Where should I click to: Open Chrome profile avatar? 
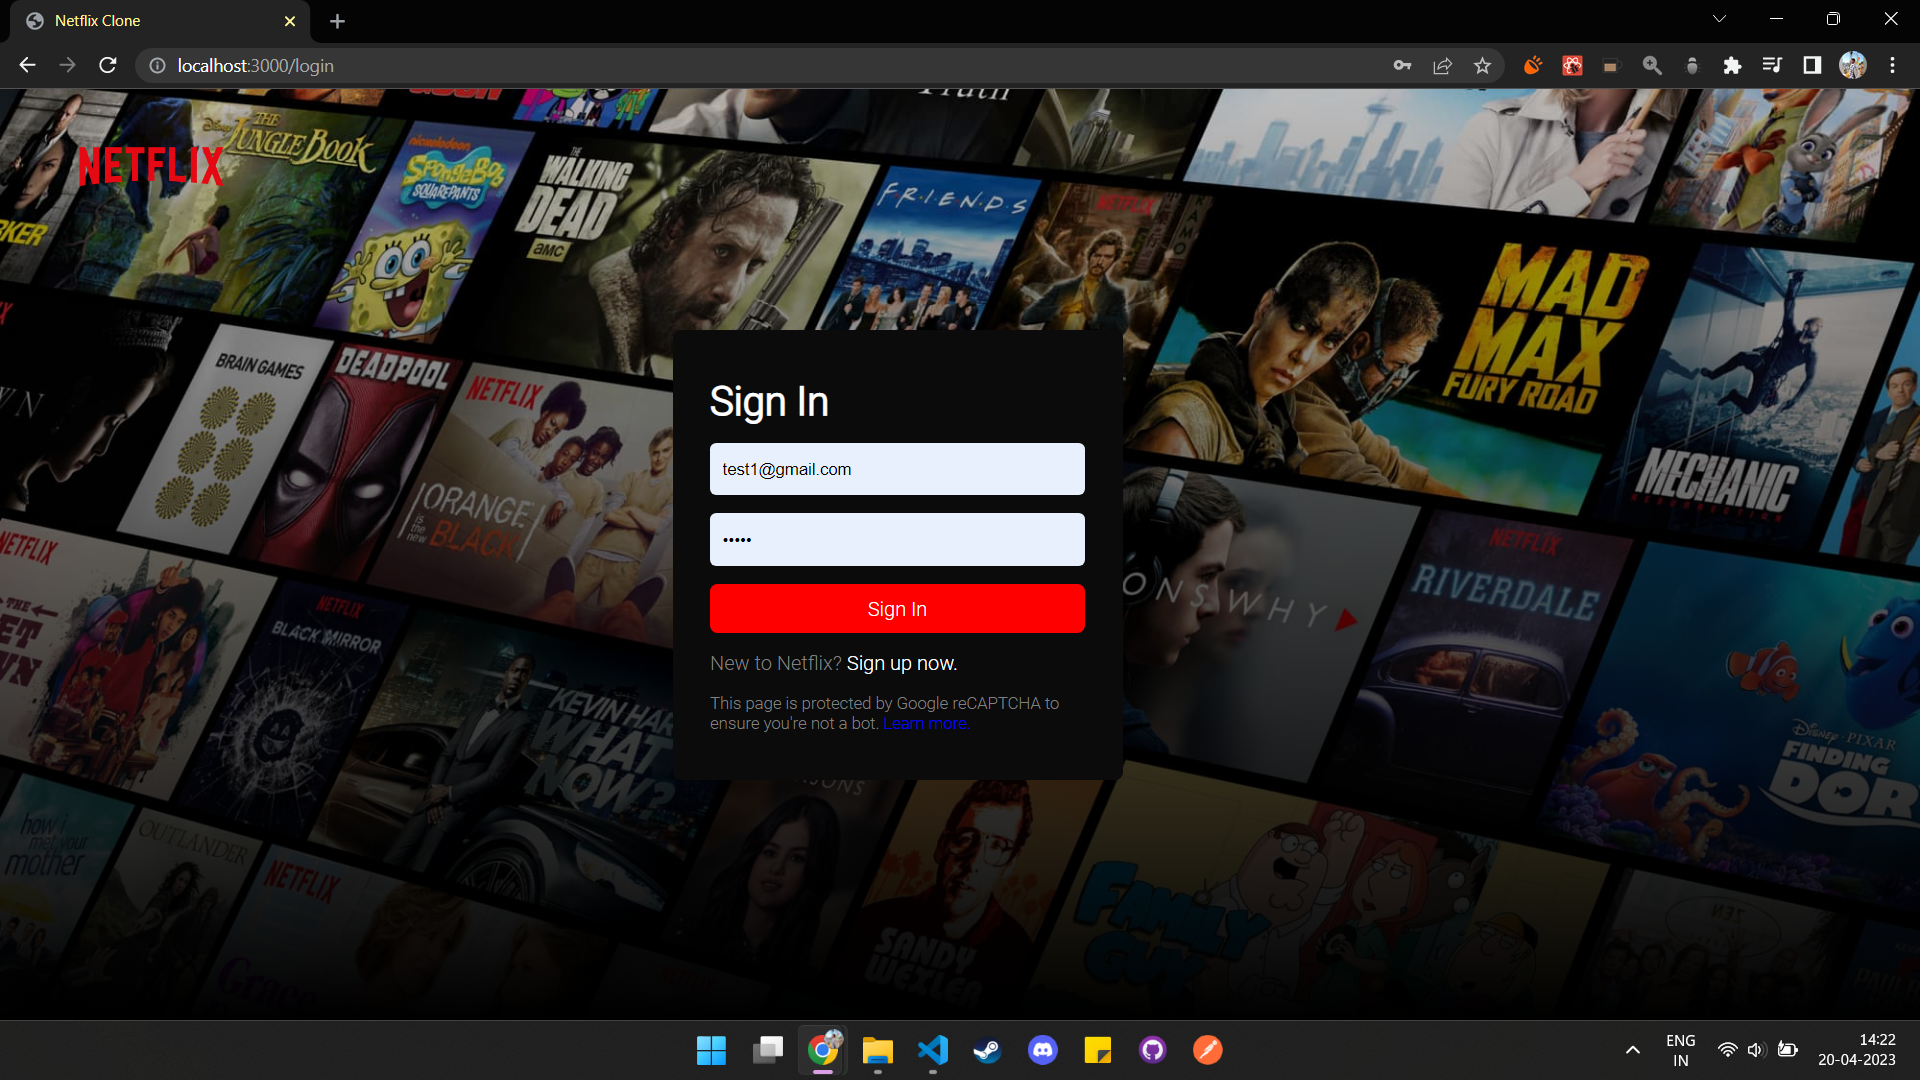click(1853, 65)
